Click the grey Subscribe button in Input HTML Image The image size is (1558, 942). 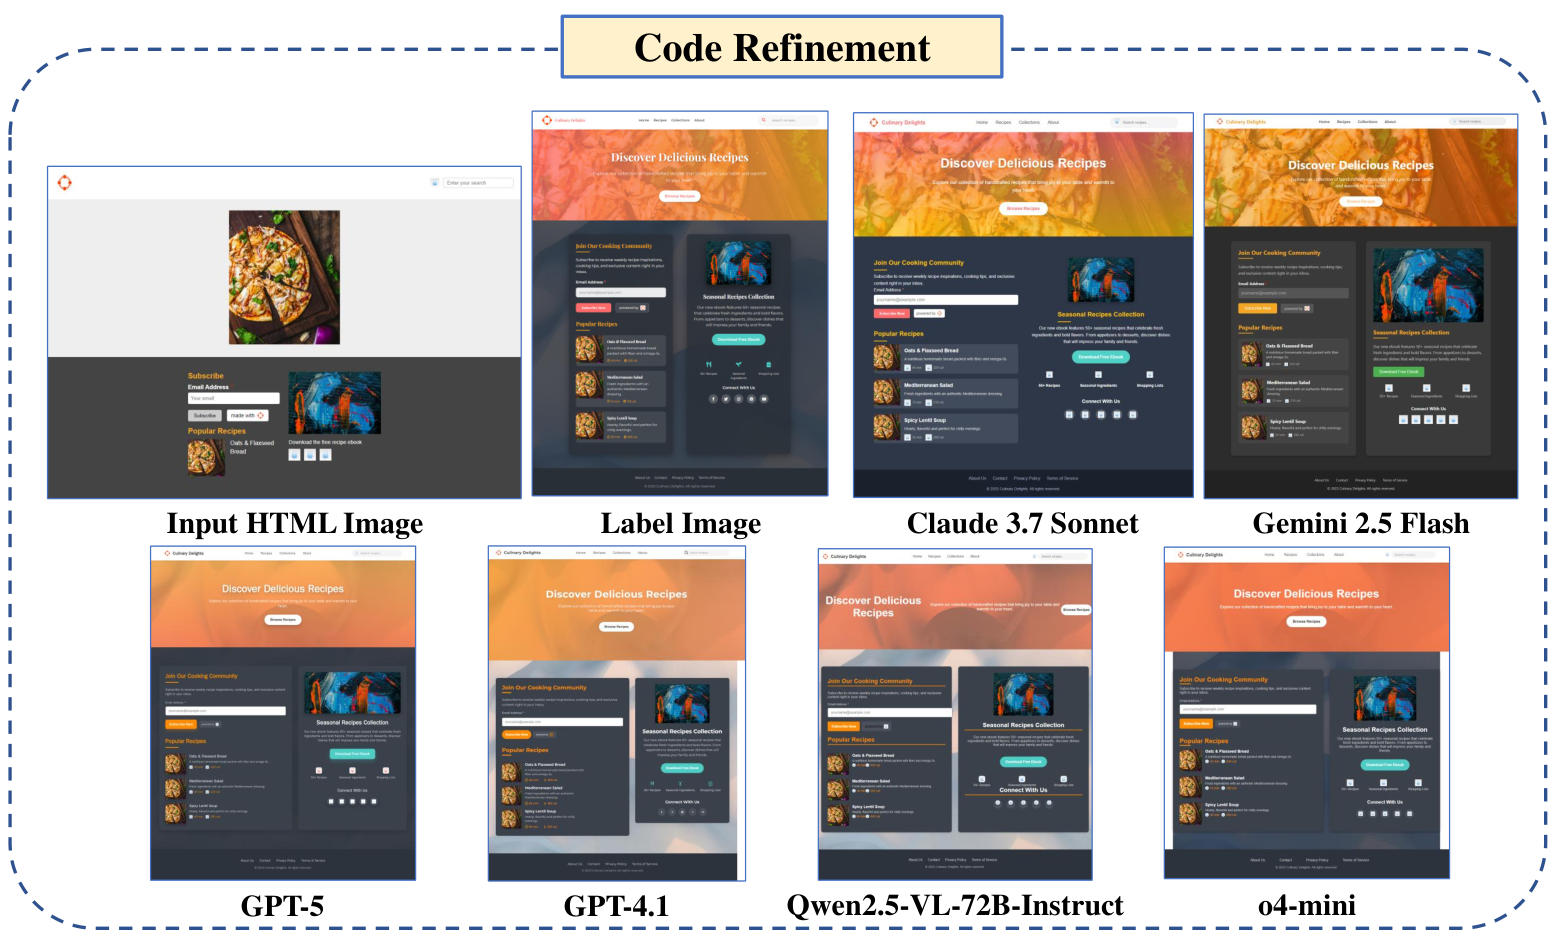[205, 415]
